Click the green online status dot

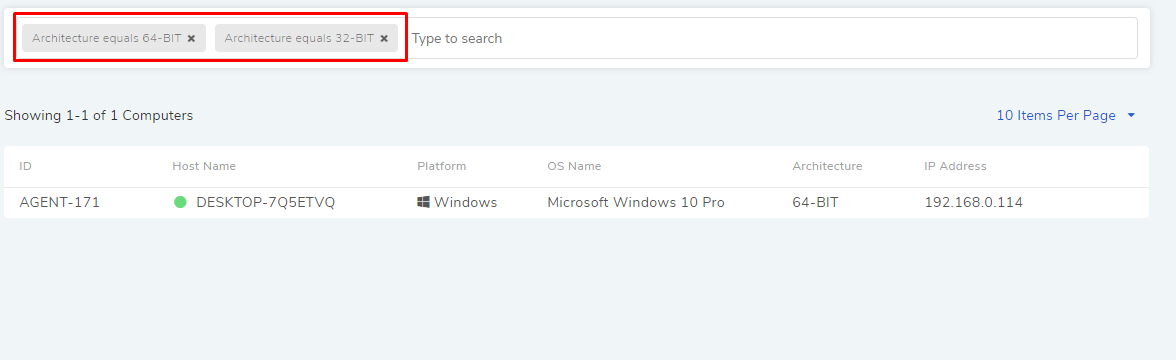[x=180, y=202]
